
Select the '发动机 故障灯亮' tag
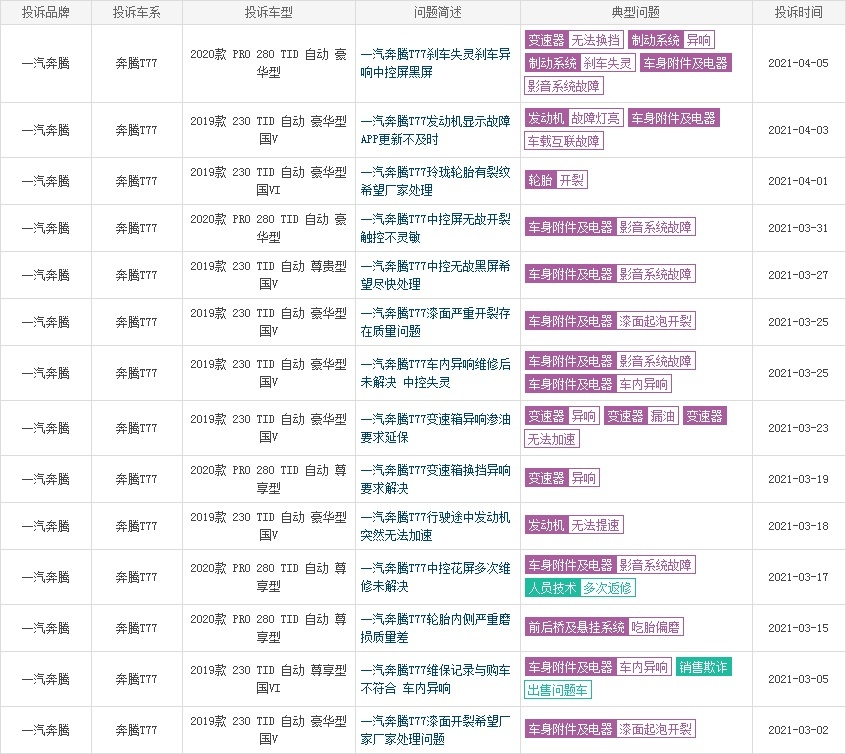click(x=574, y=118)
